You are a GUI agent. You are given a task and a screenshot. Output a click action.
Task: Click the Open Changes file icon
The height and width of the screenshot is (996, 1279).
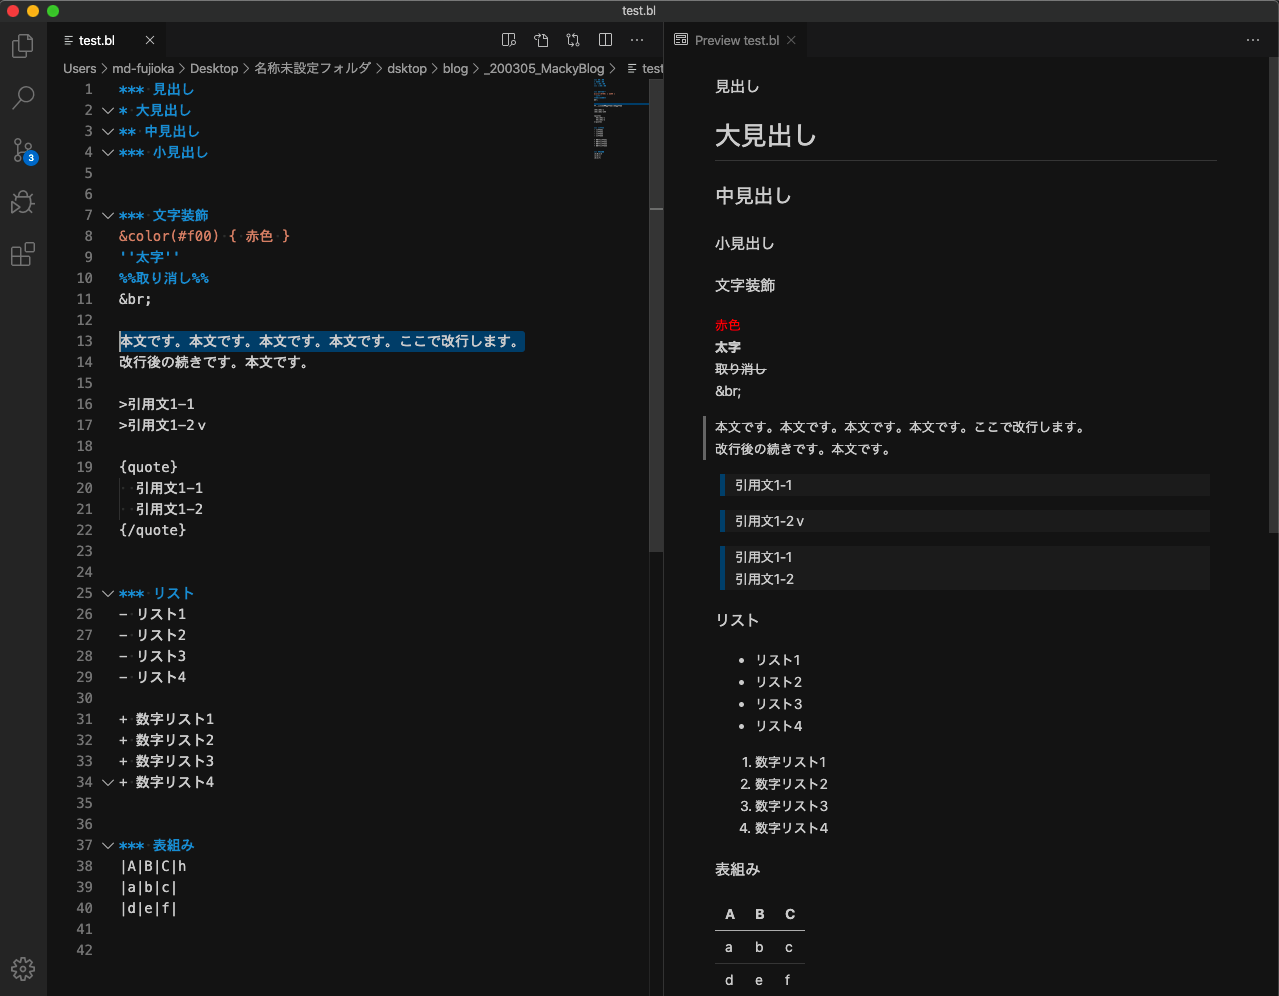tap(541, 40)
